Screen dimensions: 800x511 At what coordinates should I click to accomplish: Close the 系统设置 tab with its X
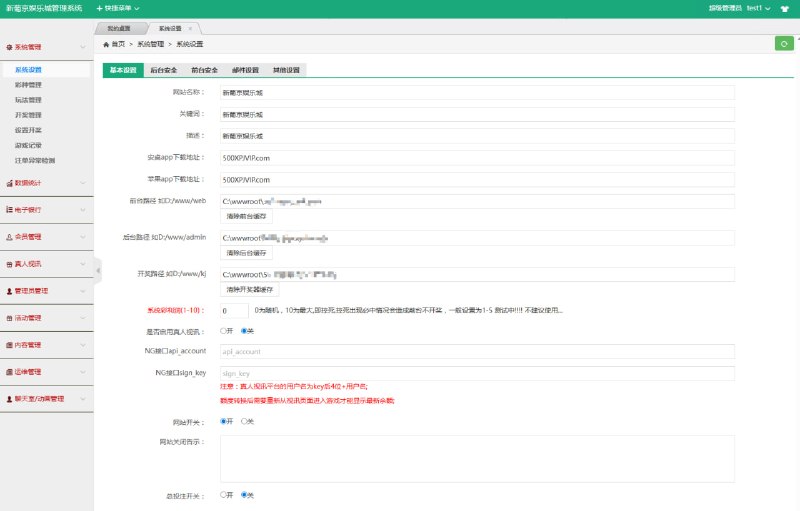[191, 28]
